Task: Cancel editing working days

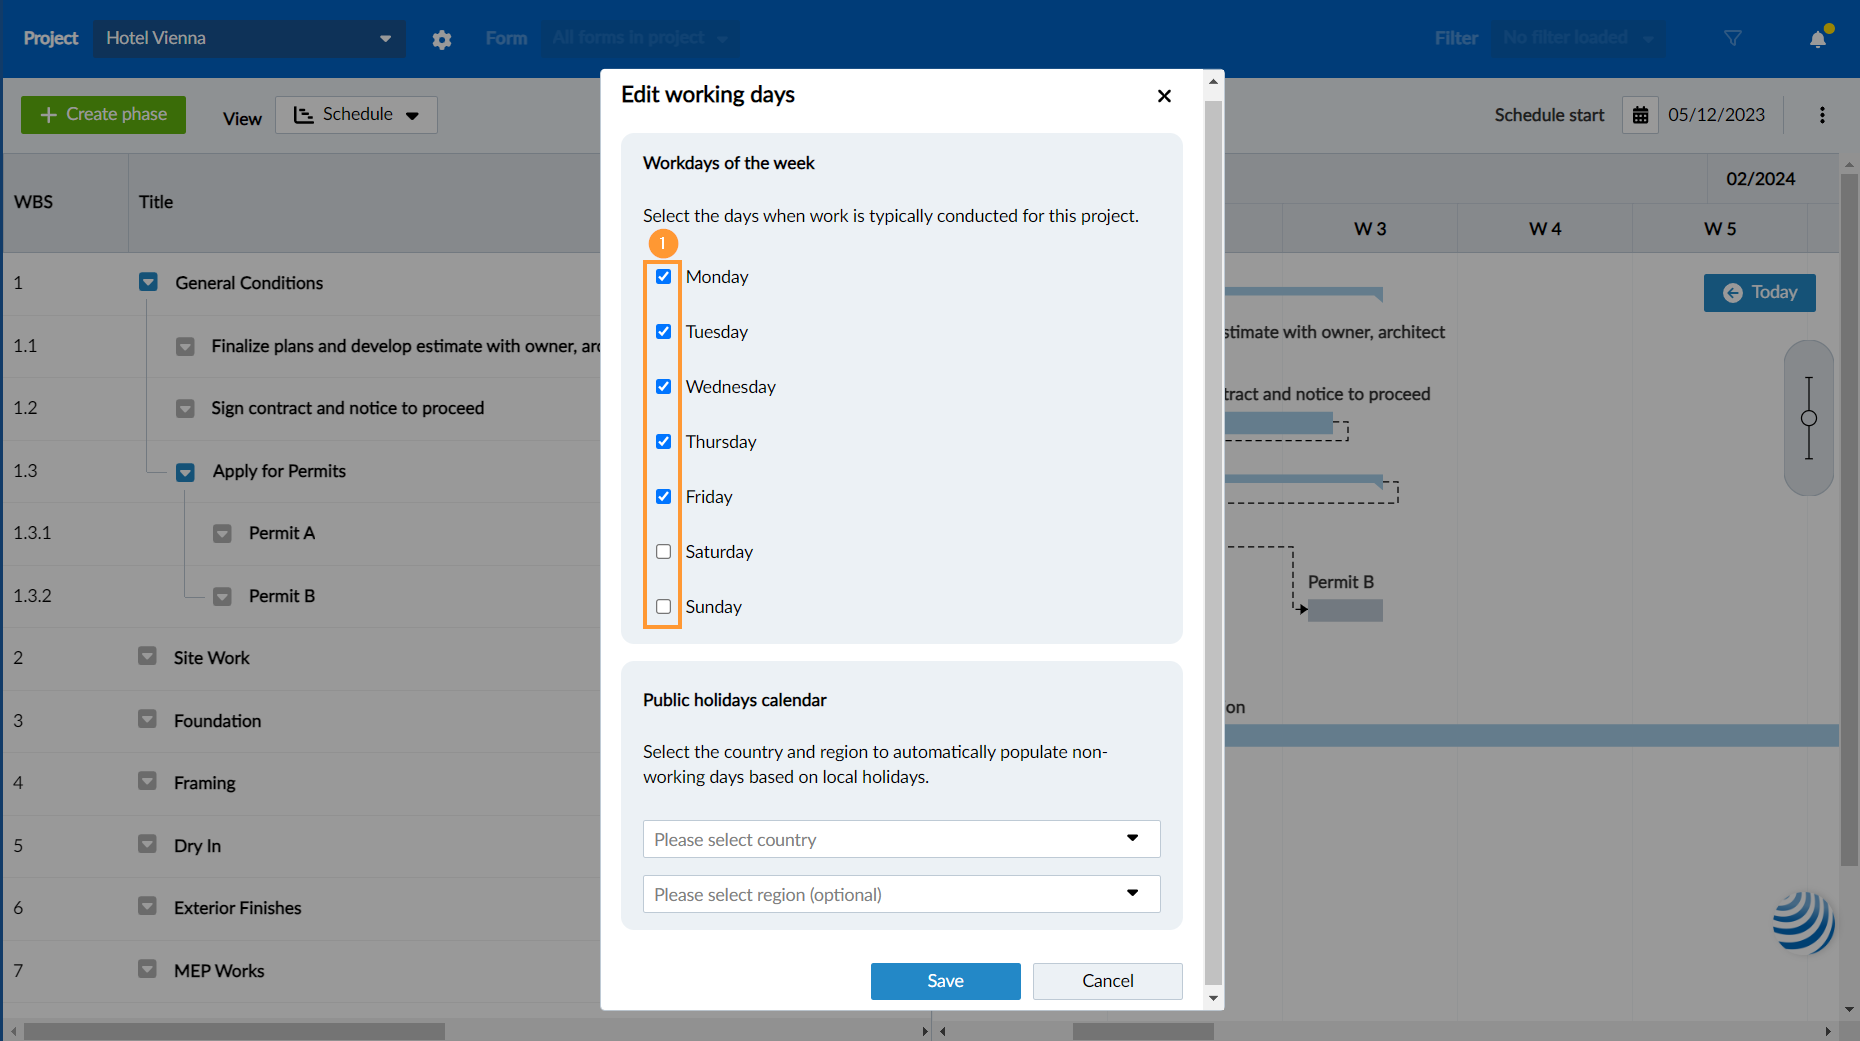Action: click(1107, 981)
